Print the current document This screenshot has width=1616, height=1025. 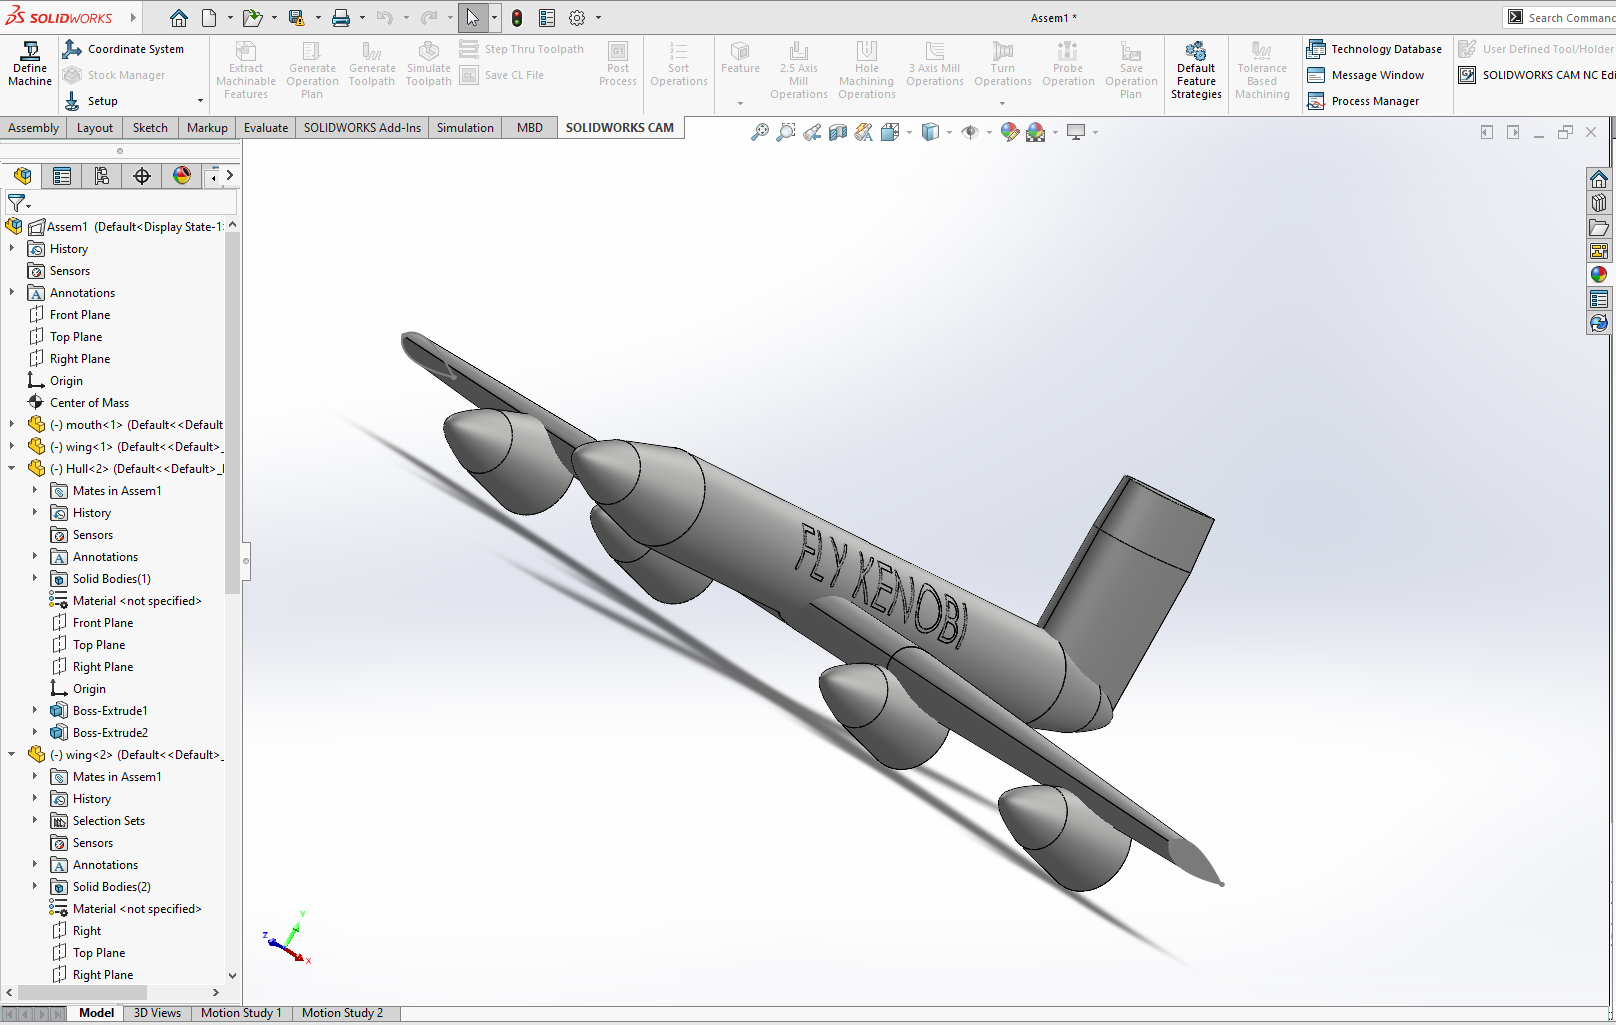point(341,18)
